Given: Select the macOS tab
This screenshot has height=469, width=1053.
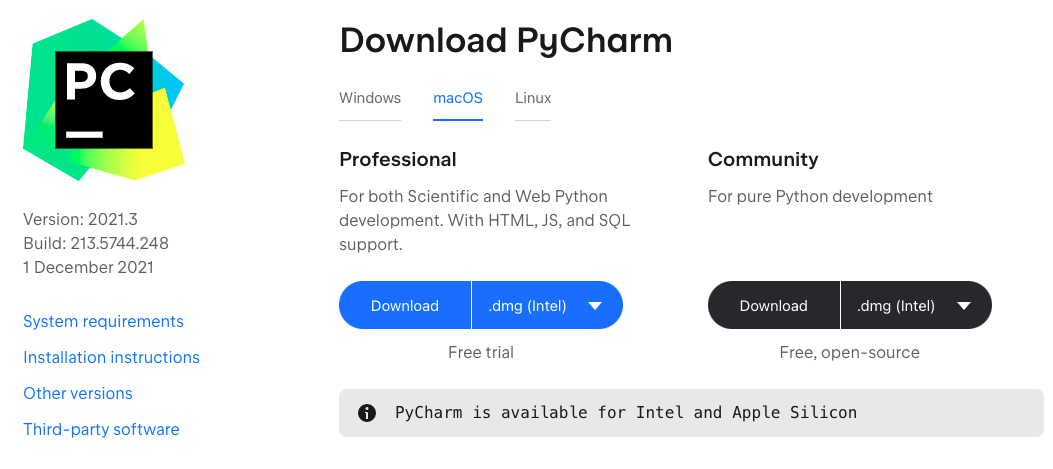Looking at the screenshot, I should click(x=458, y=98).
